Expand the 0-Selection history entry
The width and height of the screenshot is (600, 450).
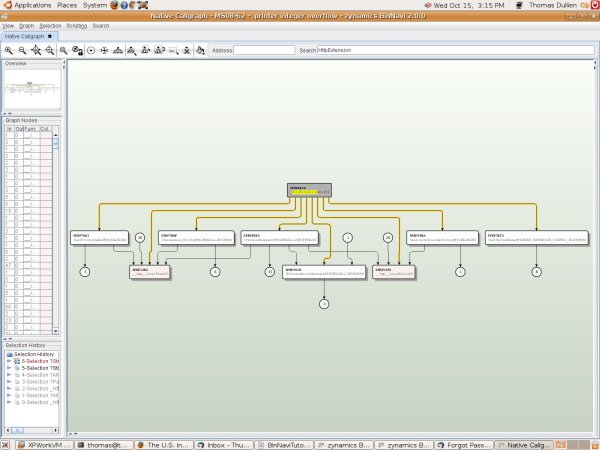[8, 402]
